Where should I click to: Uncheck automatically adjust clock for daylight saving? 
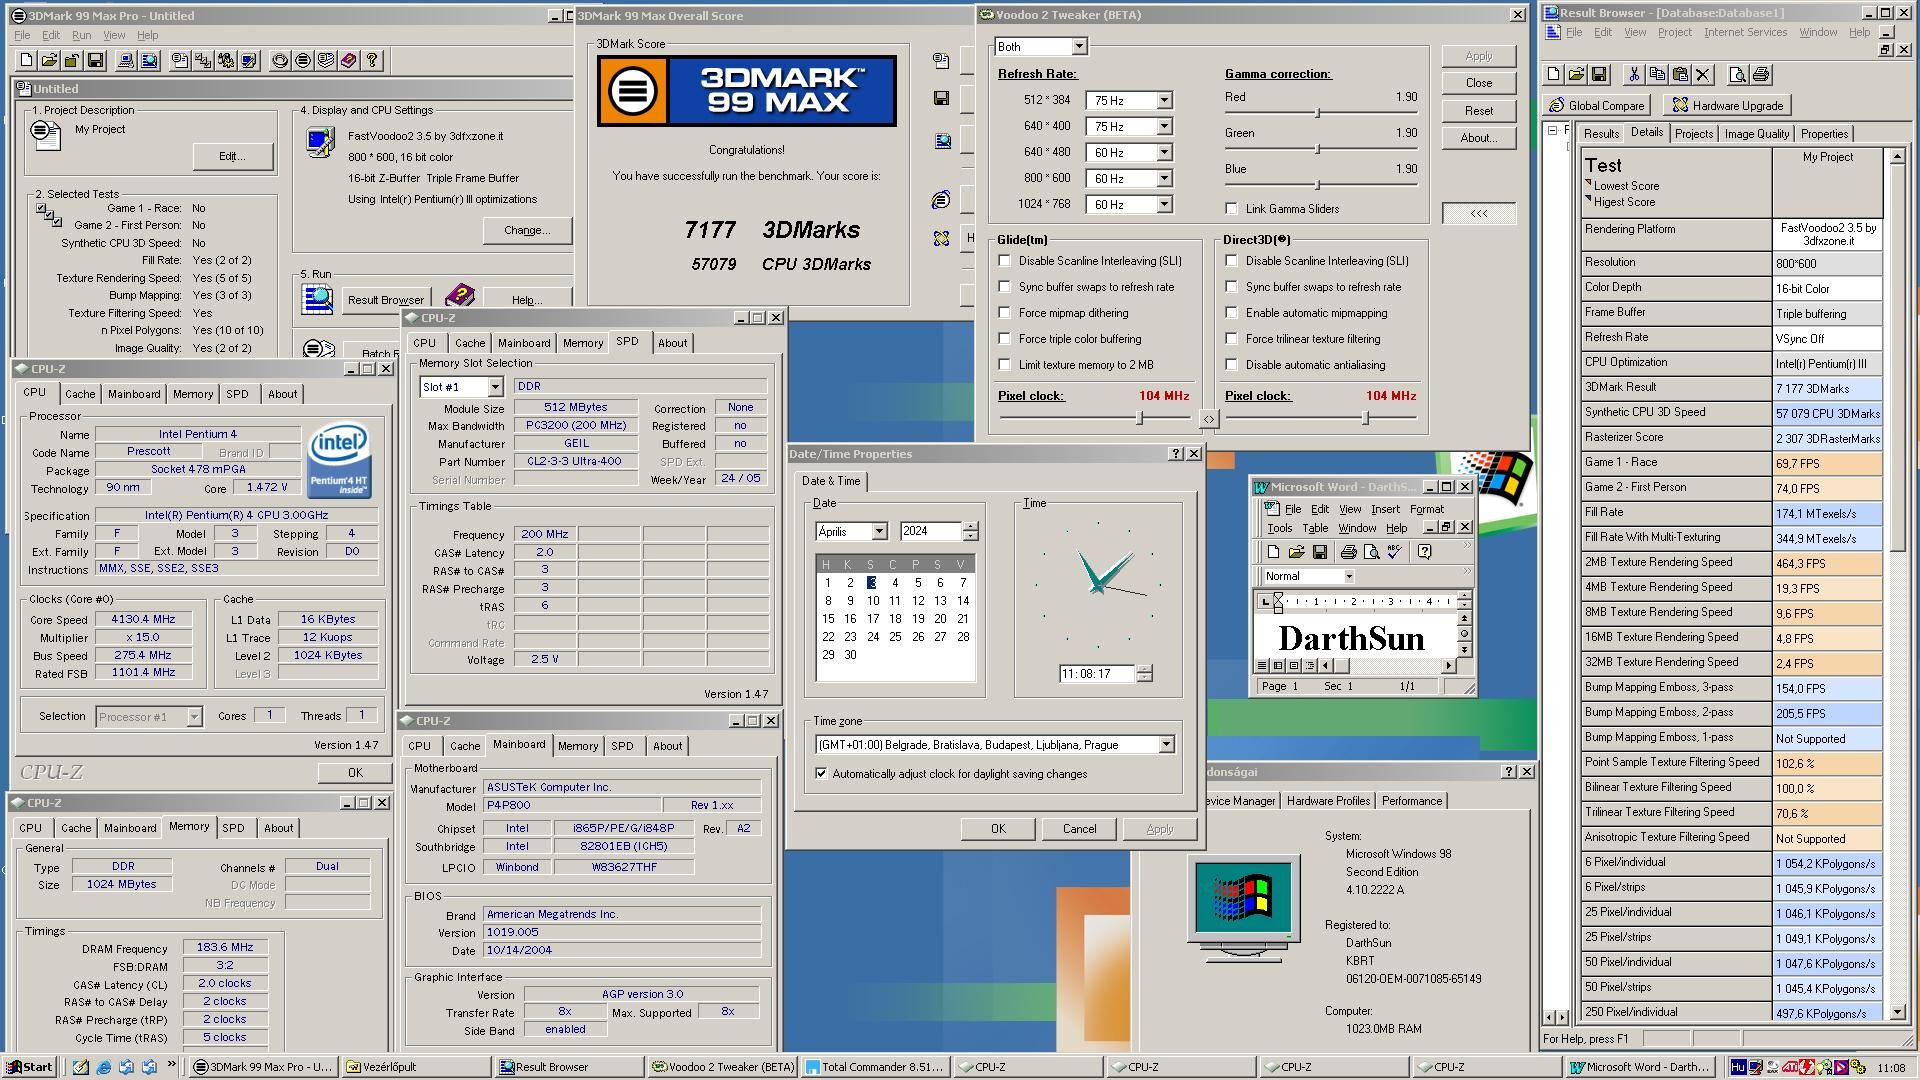coord(822,774)
